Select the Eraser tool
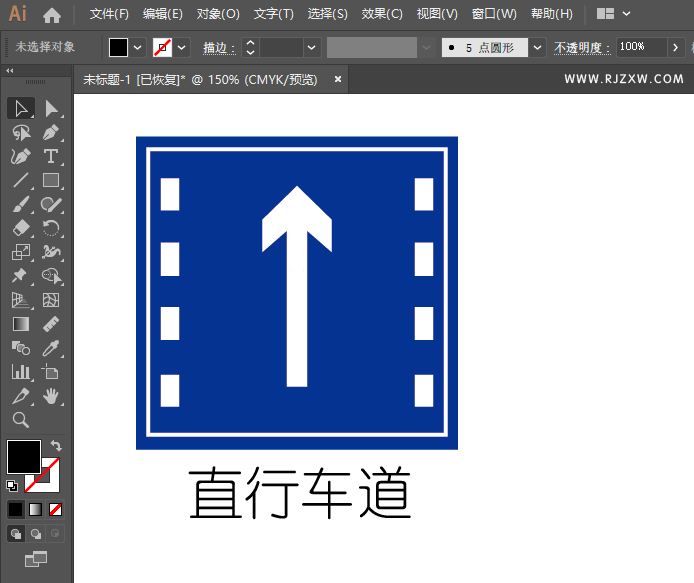 pos(20,228)
